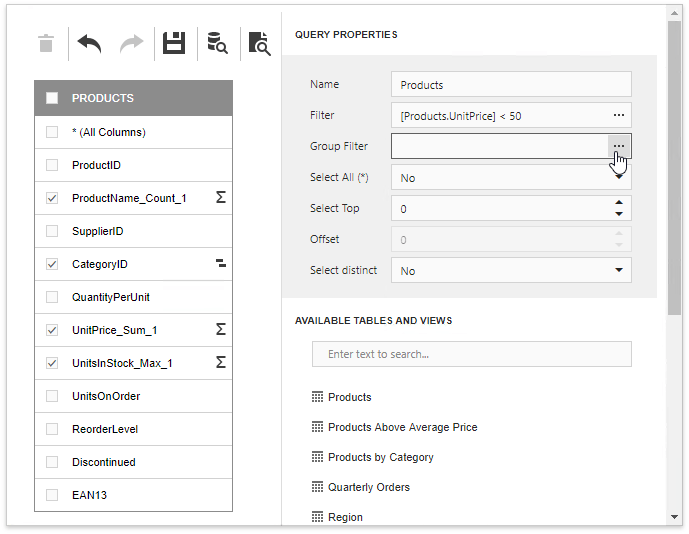Select Products in available tables
The image size is (689, 534).
click(x=349, y=397)
